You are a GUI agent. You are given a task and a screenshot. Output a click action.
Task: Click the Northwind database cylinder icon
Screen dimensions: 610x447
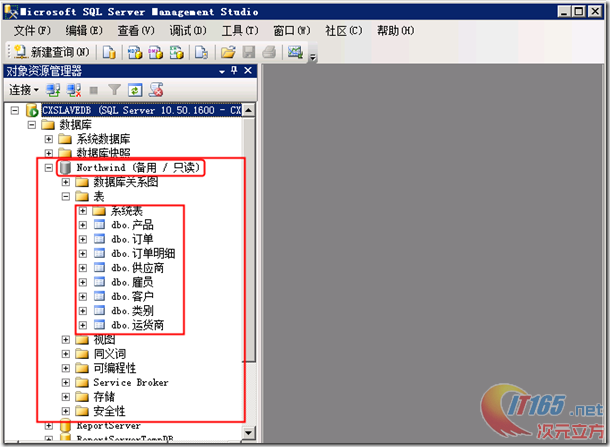[66, 168]
